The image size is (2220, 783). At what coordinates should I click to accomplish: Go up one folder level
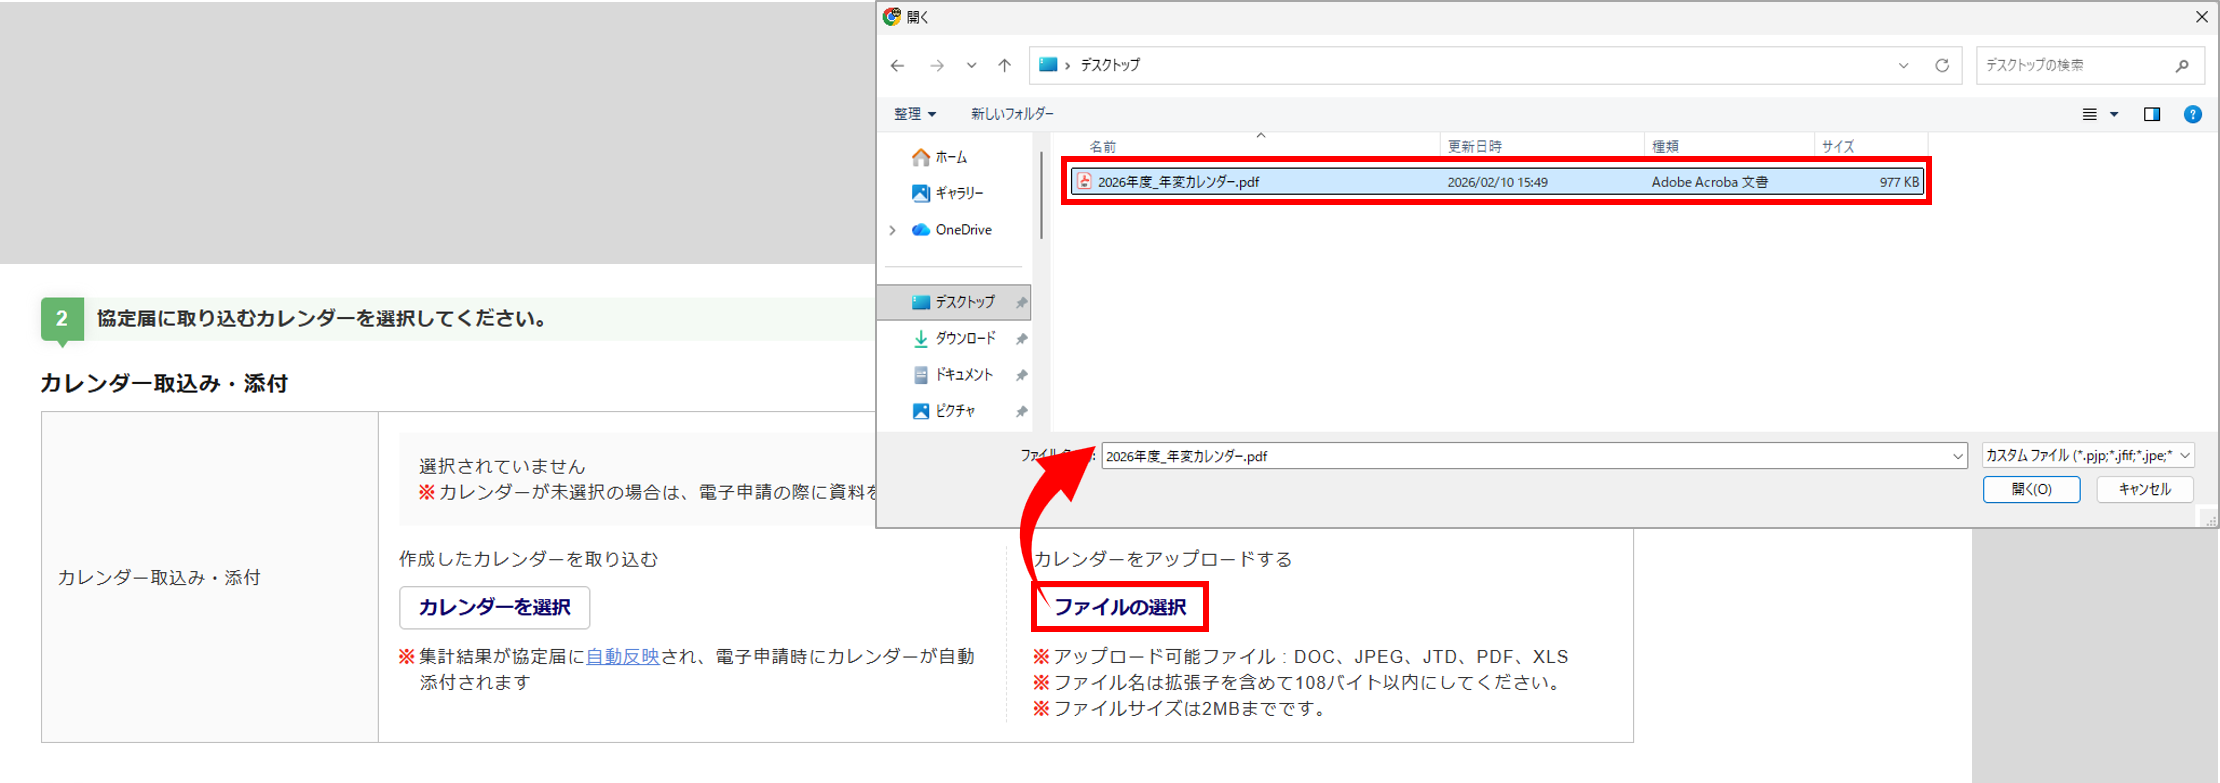pyautogui.click(x=1004, y=66)
